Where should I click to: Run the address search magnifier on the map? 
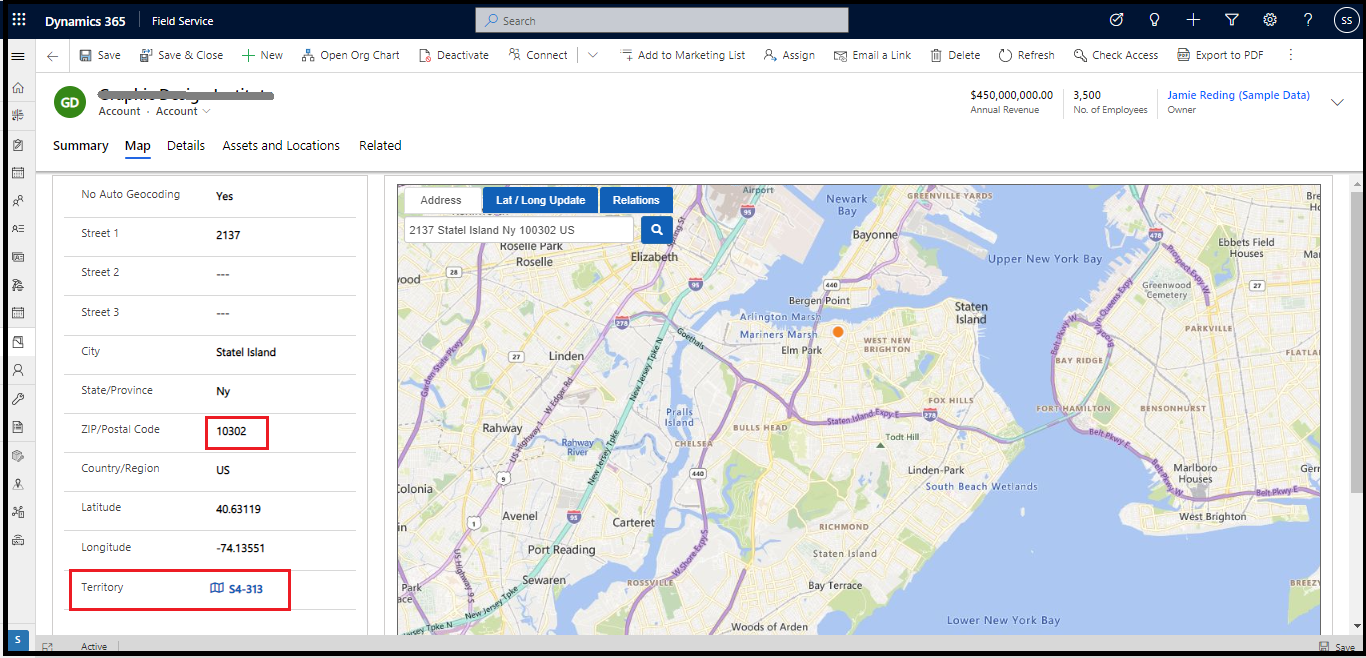[656, 229]
